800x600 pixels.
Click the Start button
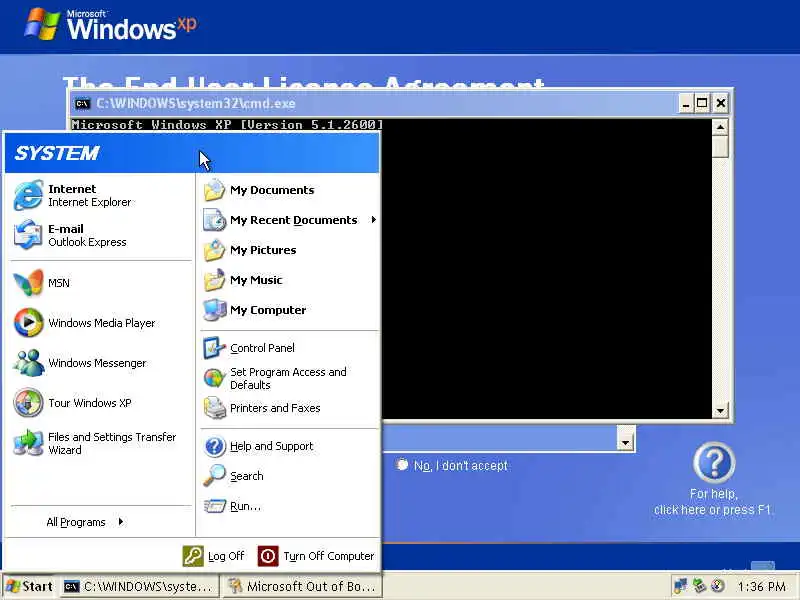(29, 586)
